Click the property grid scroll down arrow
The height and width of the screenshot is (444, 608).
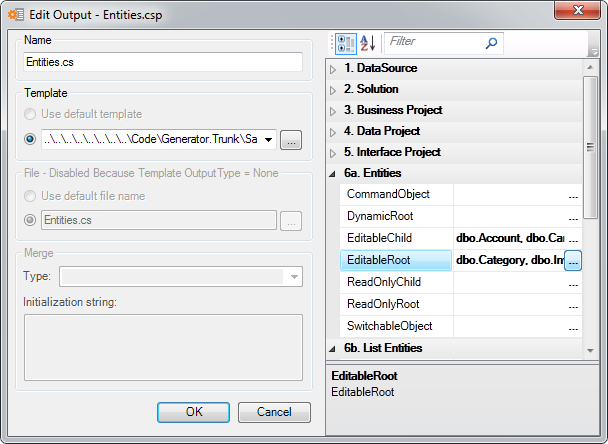(x=590, y=351)
